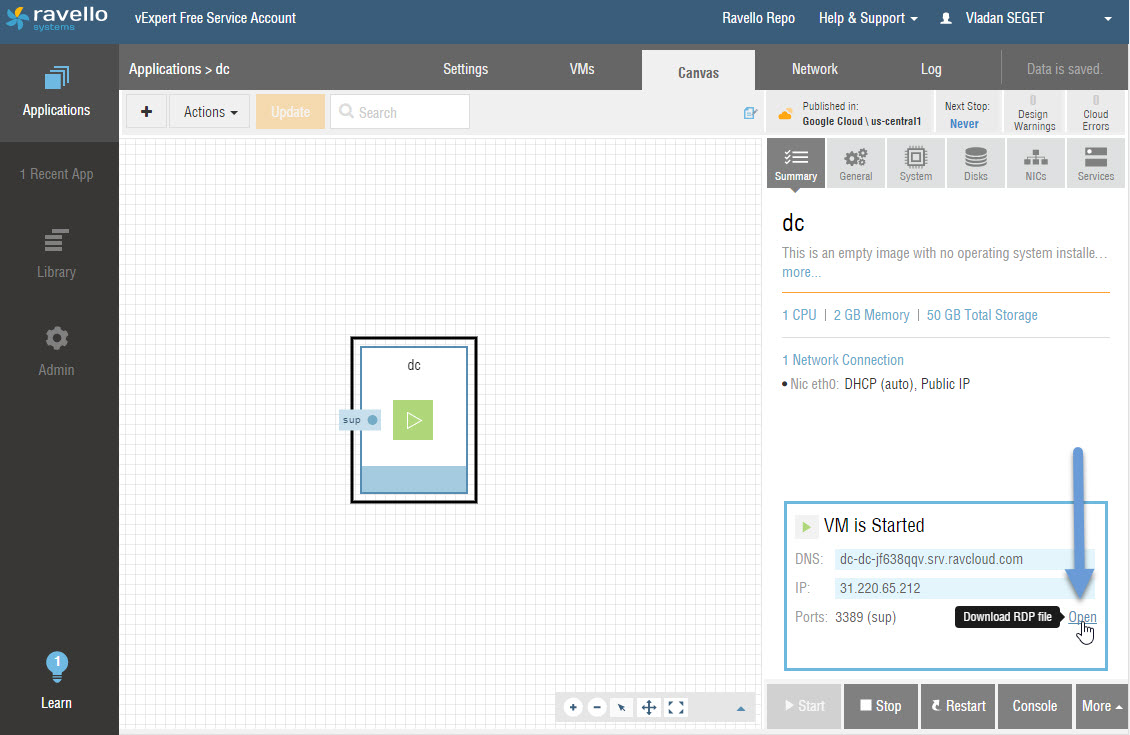
Task: Click the zoom in canvas icon
Action: tap(573, 707)
